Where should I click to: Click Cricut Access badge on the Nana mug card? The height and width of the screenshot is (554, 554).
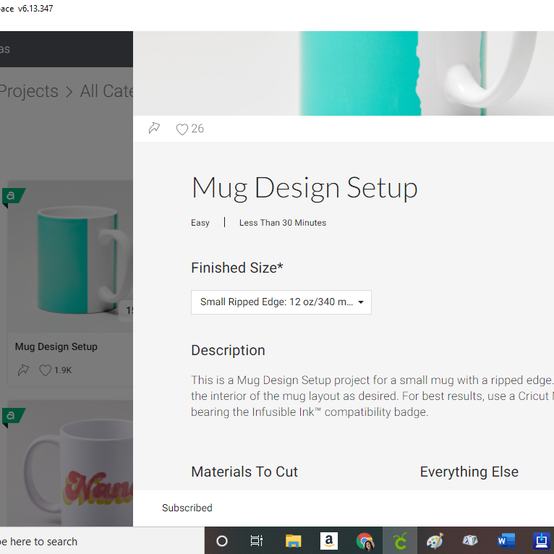13,417
